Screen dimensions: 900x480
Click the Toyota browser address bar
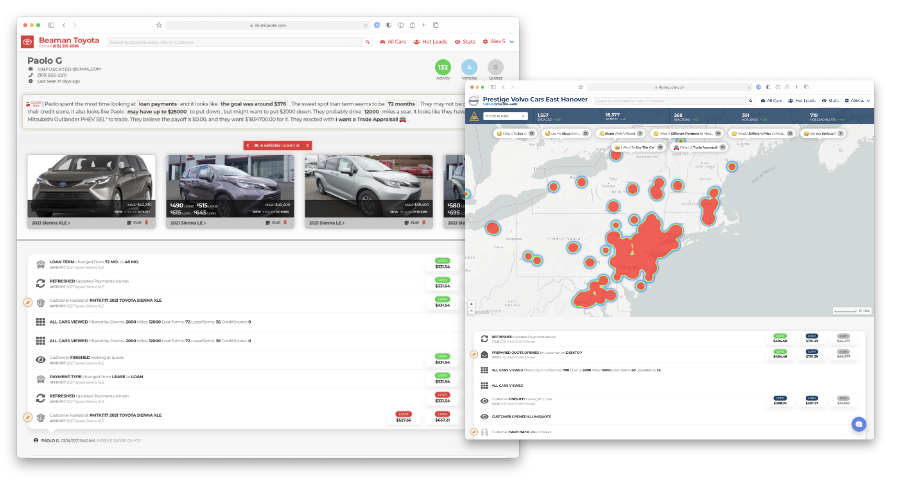click(268, 25)
